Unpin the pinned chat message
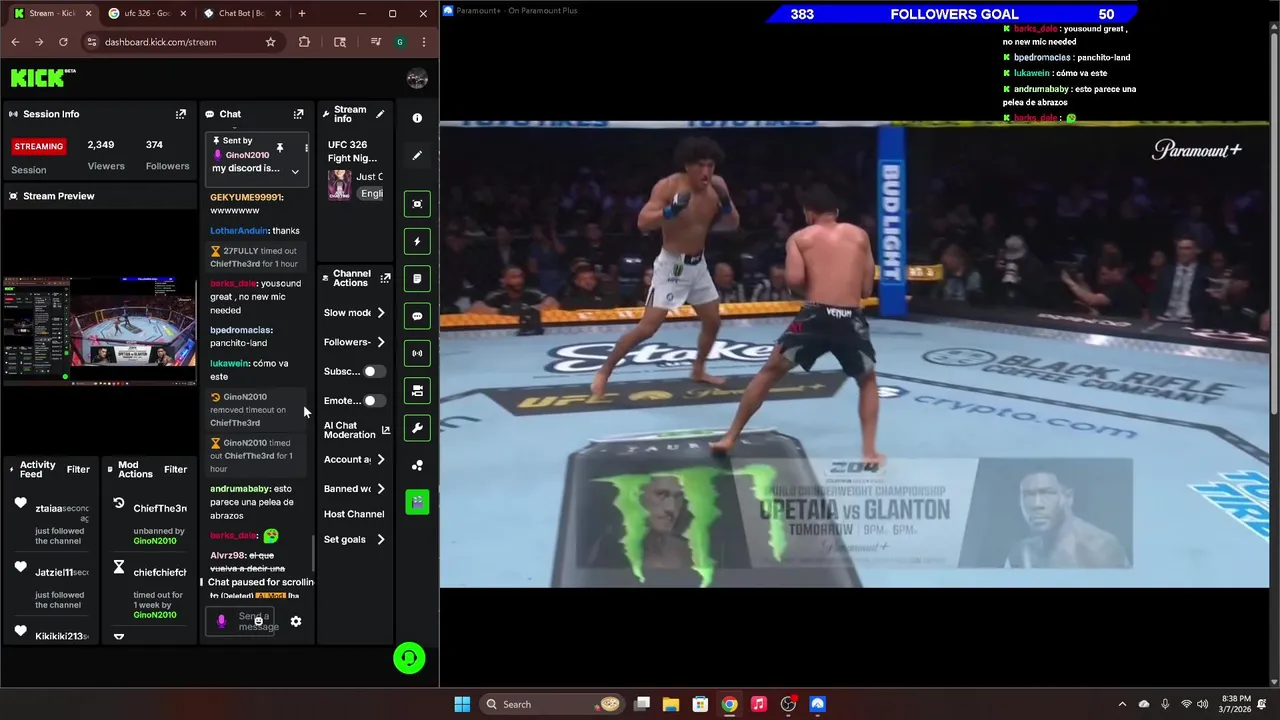Viewport: 1280px width, 720px height. click(280, 148)
